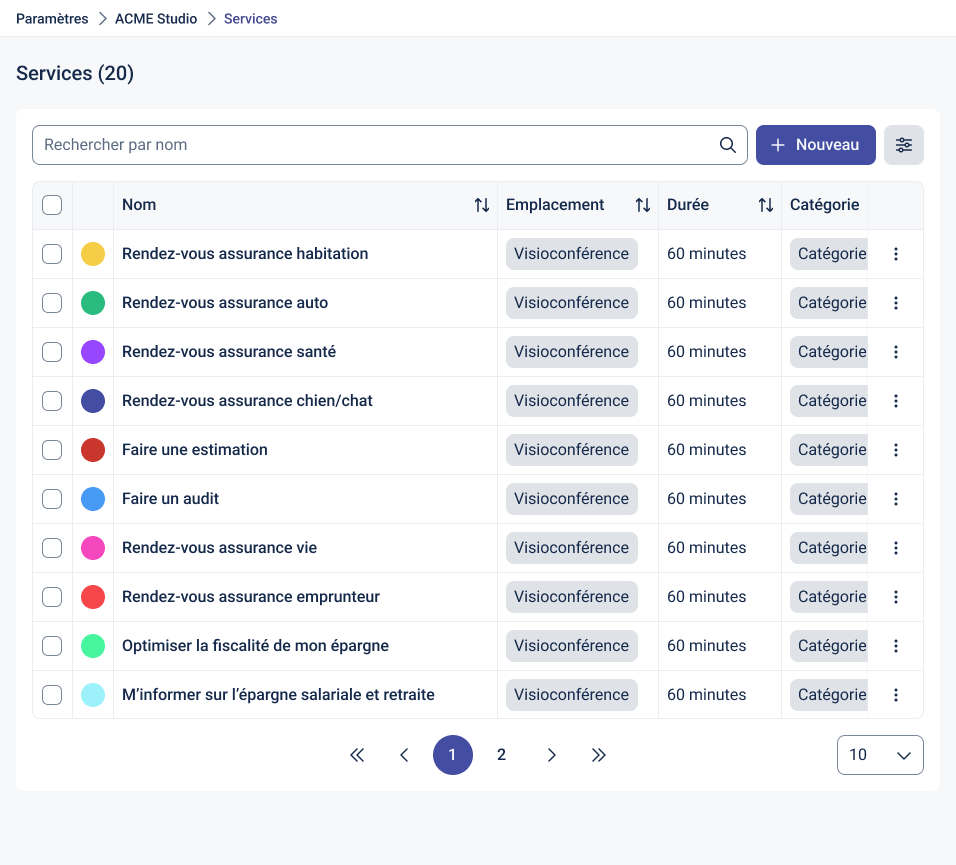Viewport: 956px width, 865px height.
Task: Click Visioconférence tag in Faire un audit row
Action: point(571,499)
